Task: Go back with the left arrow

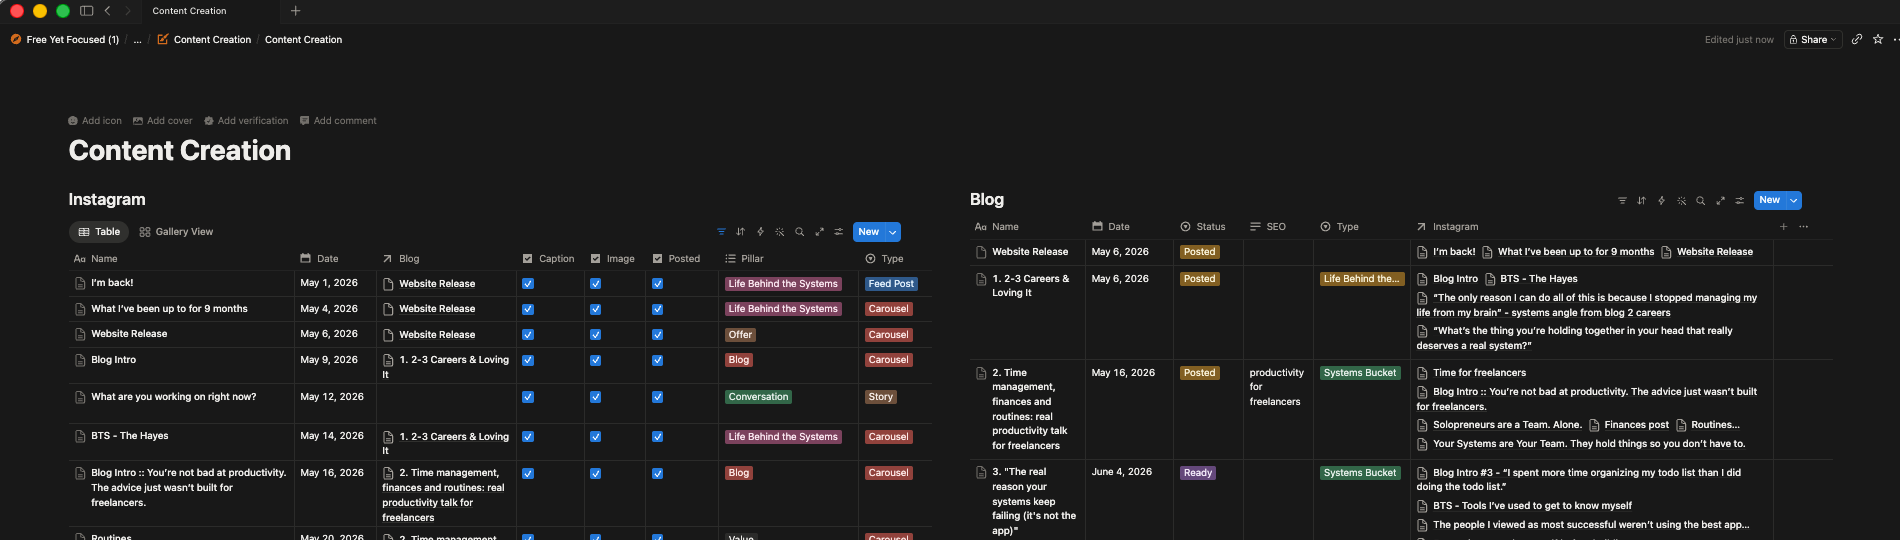Action: coord(107,11)
